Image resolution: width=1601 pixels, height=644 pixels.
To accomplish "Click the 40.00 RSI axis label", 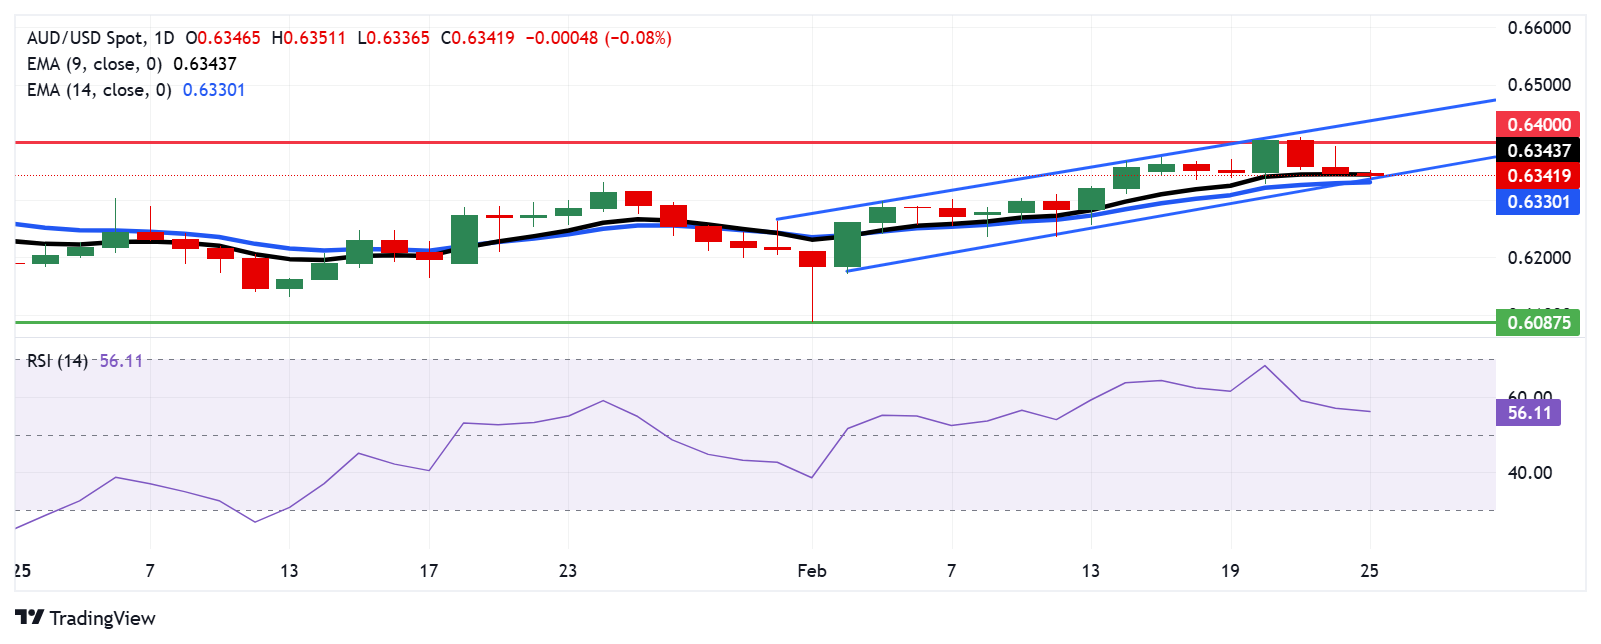I will point(1530,473).
